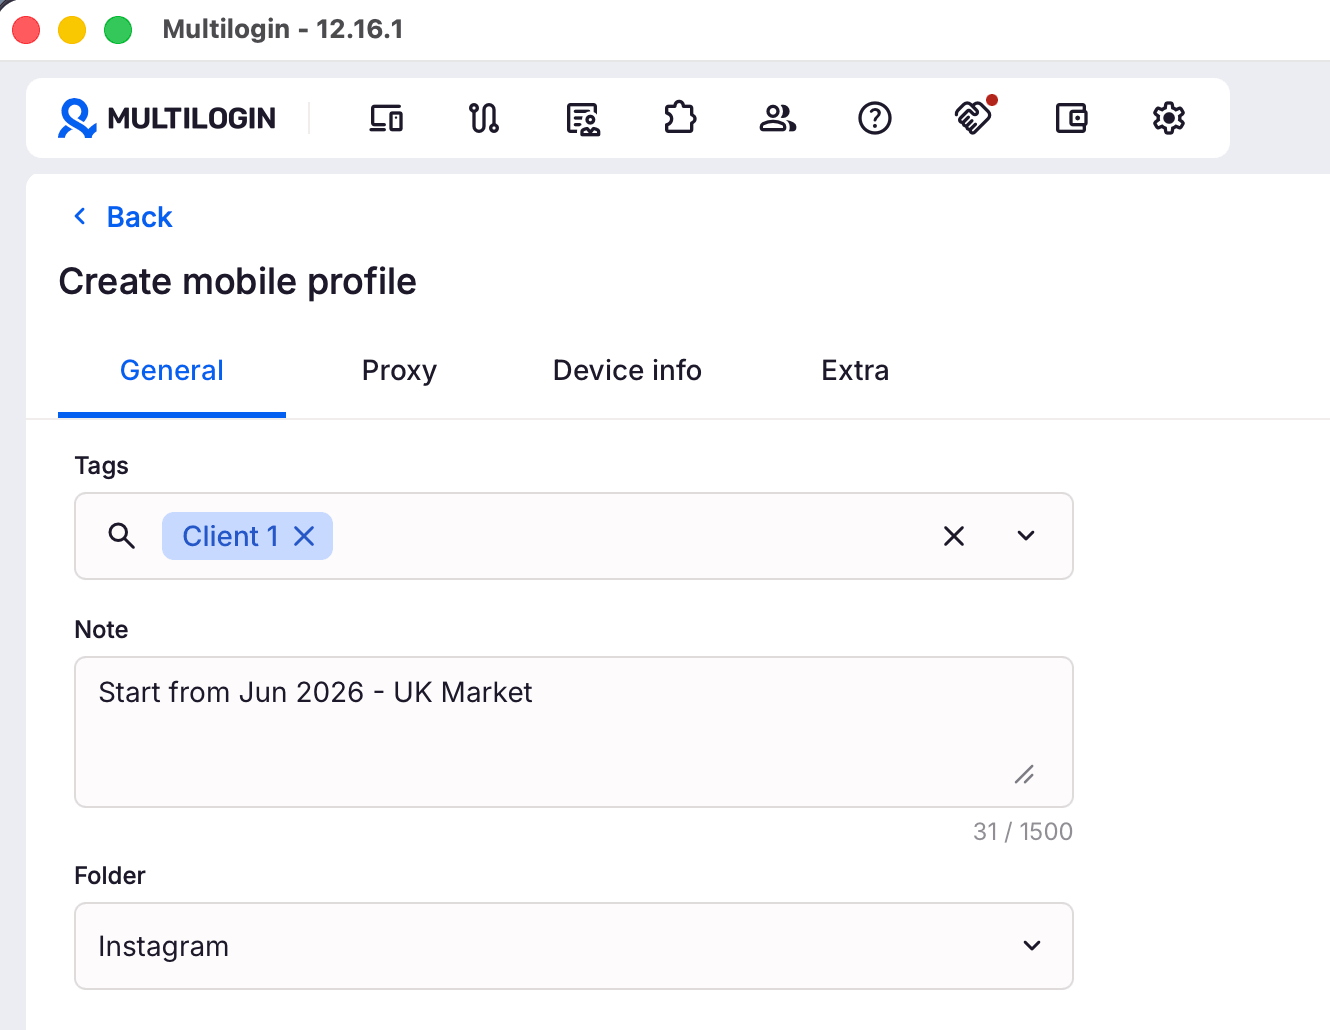This screenshot has width=1330, height=1030.
Task: Open the automation flow icon
Action: (x=484, y=118)
